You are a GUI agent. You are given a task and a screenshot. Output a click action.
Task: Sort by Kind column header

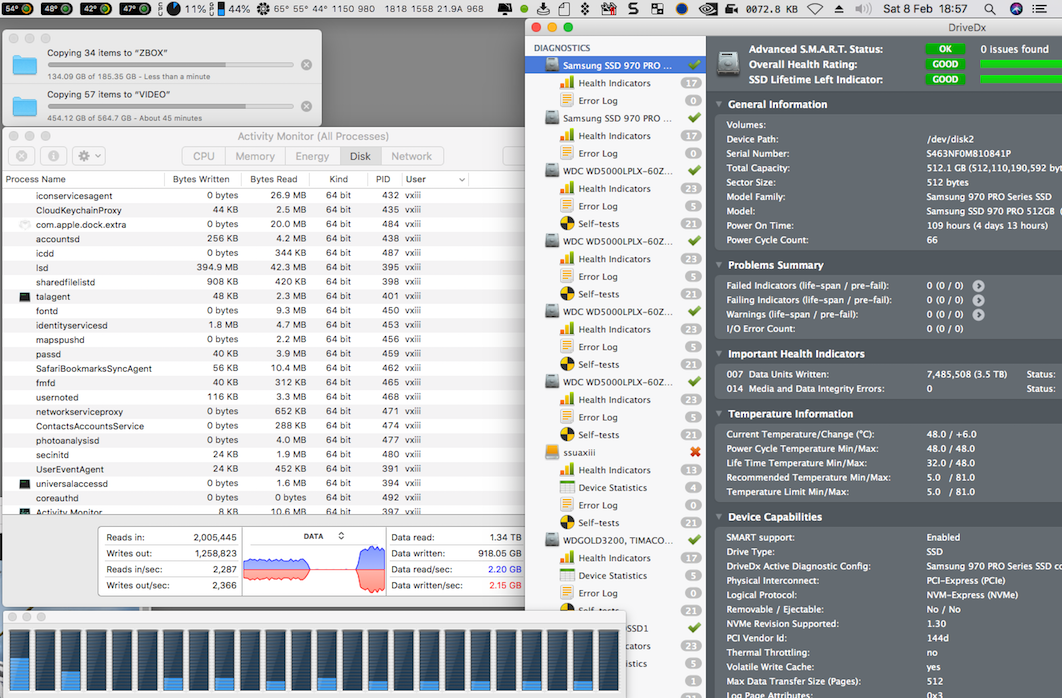point(339,179)
